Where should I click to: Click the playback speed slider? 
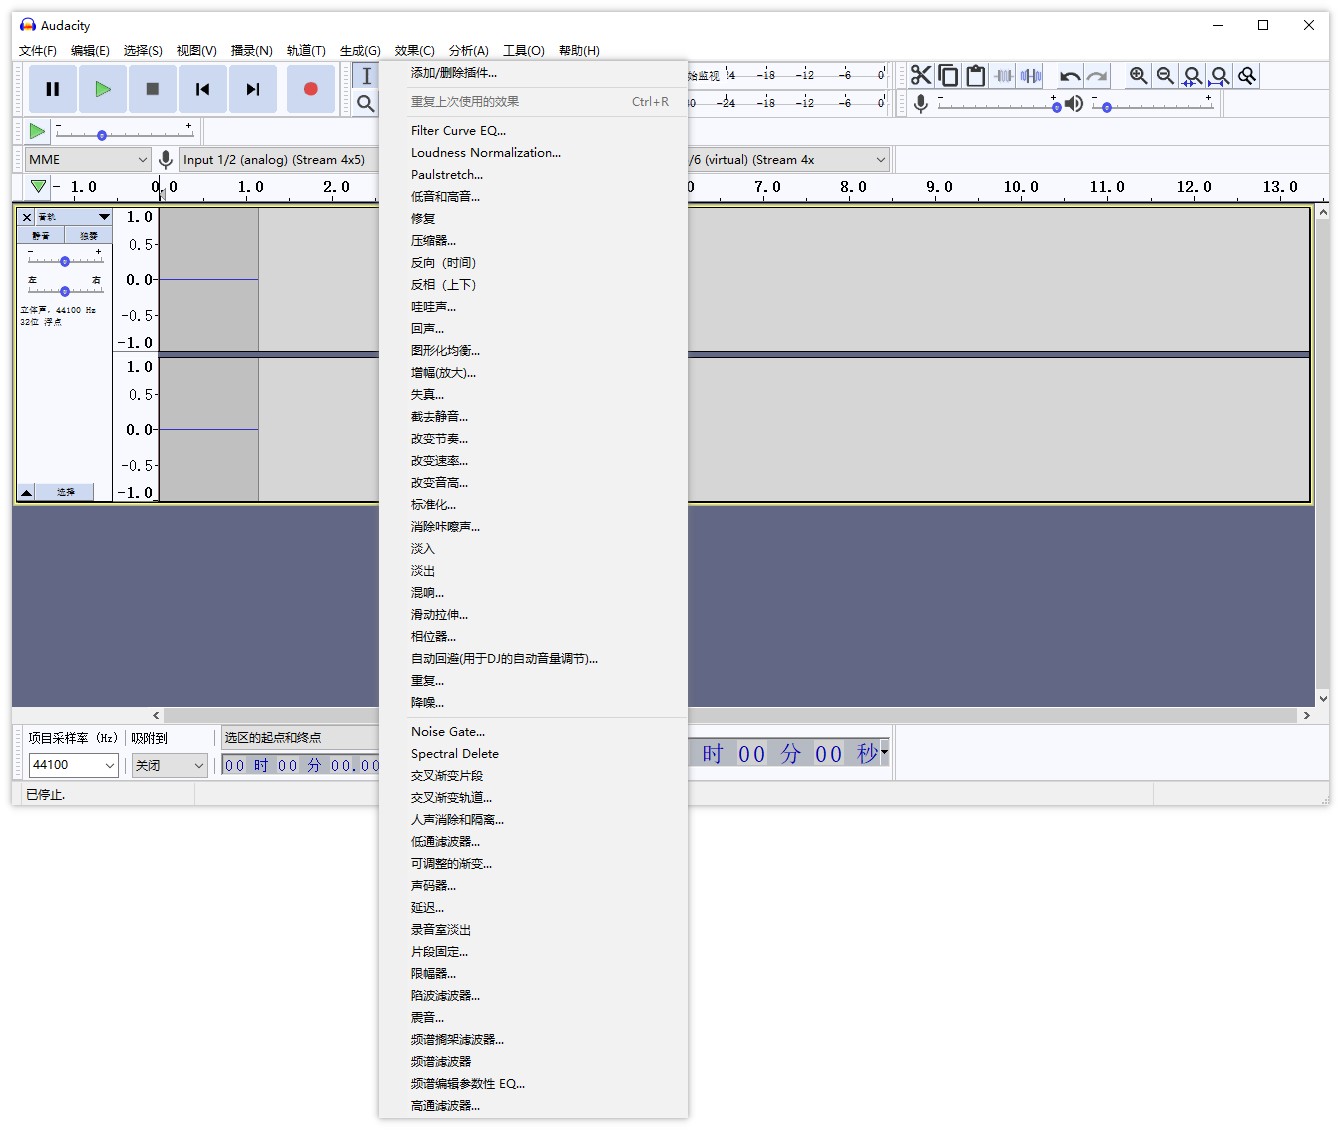124,132
